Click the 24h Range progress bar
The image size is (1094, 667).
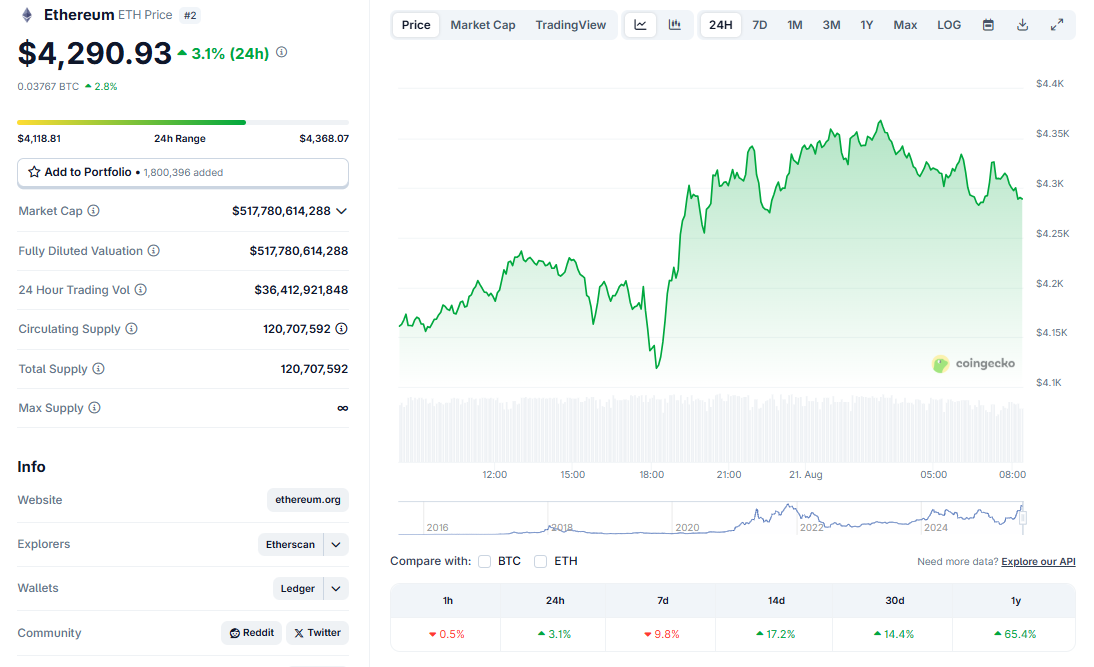coord(183,122)
